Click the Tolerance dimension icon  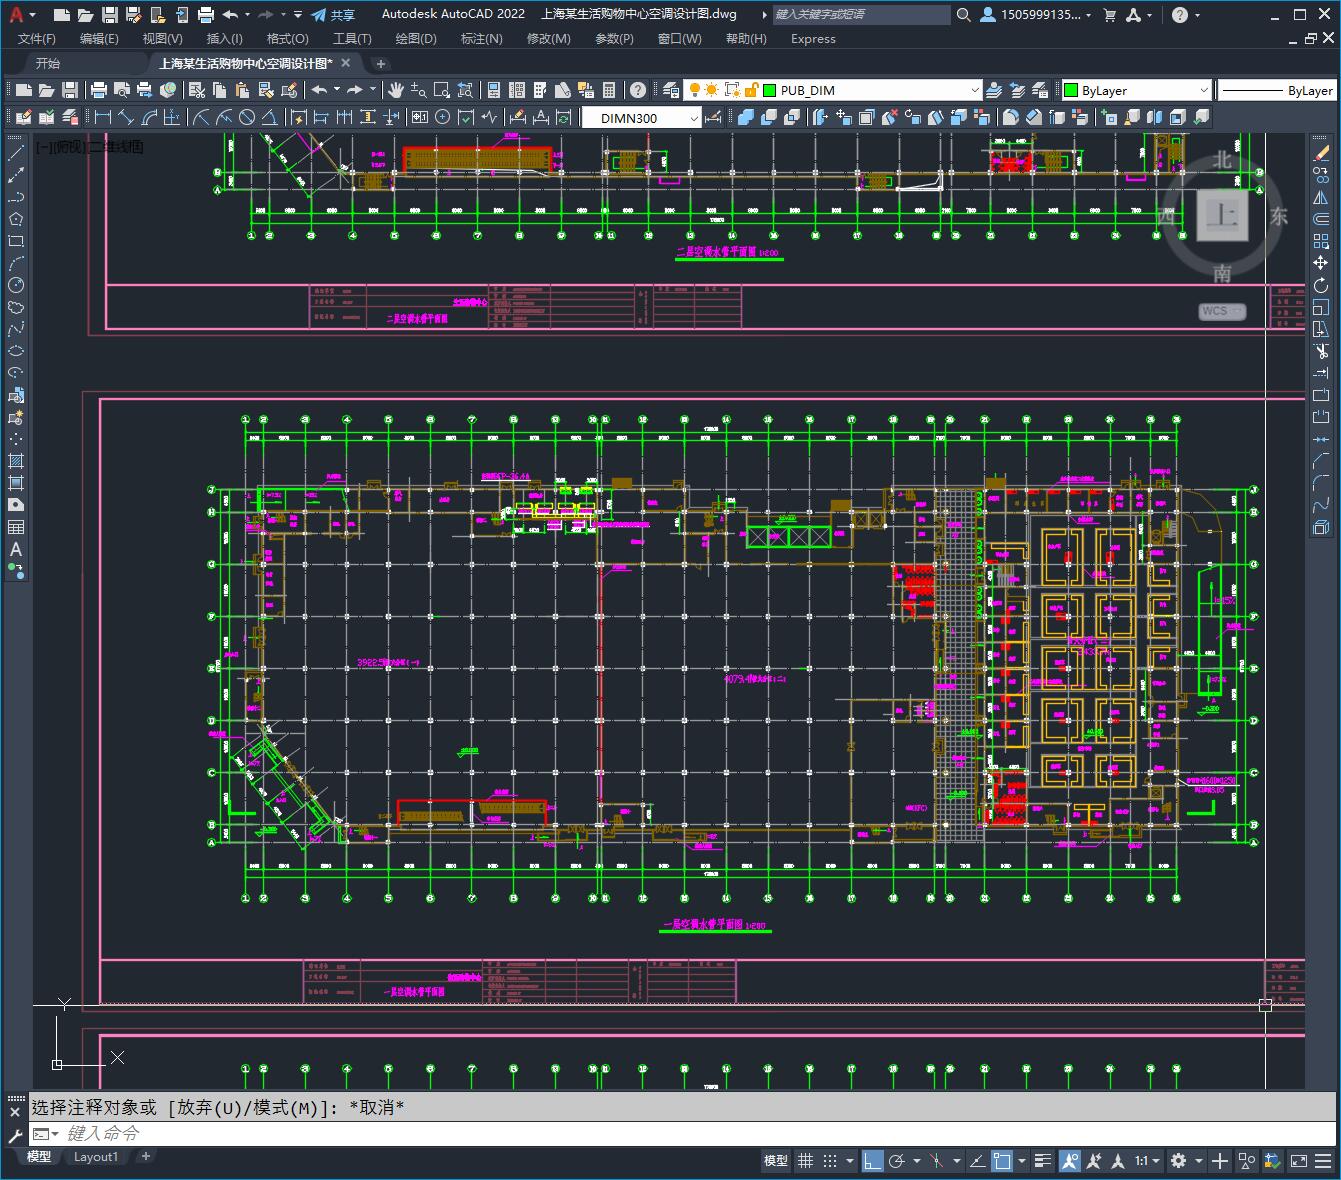click(x=419, y=117)
